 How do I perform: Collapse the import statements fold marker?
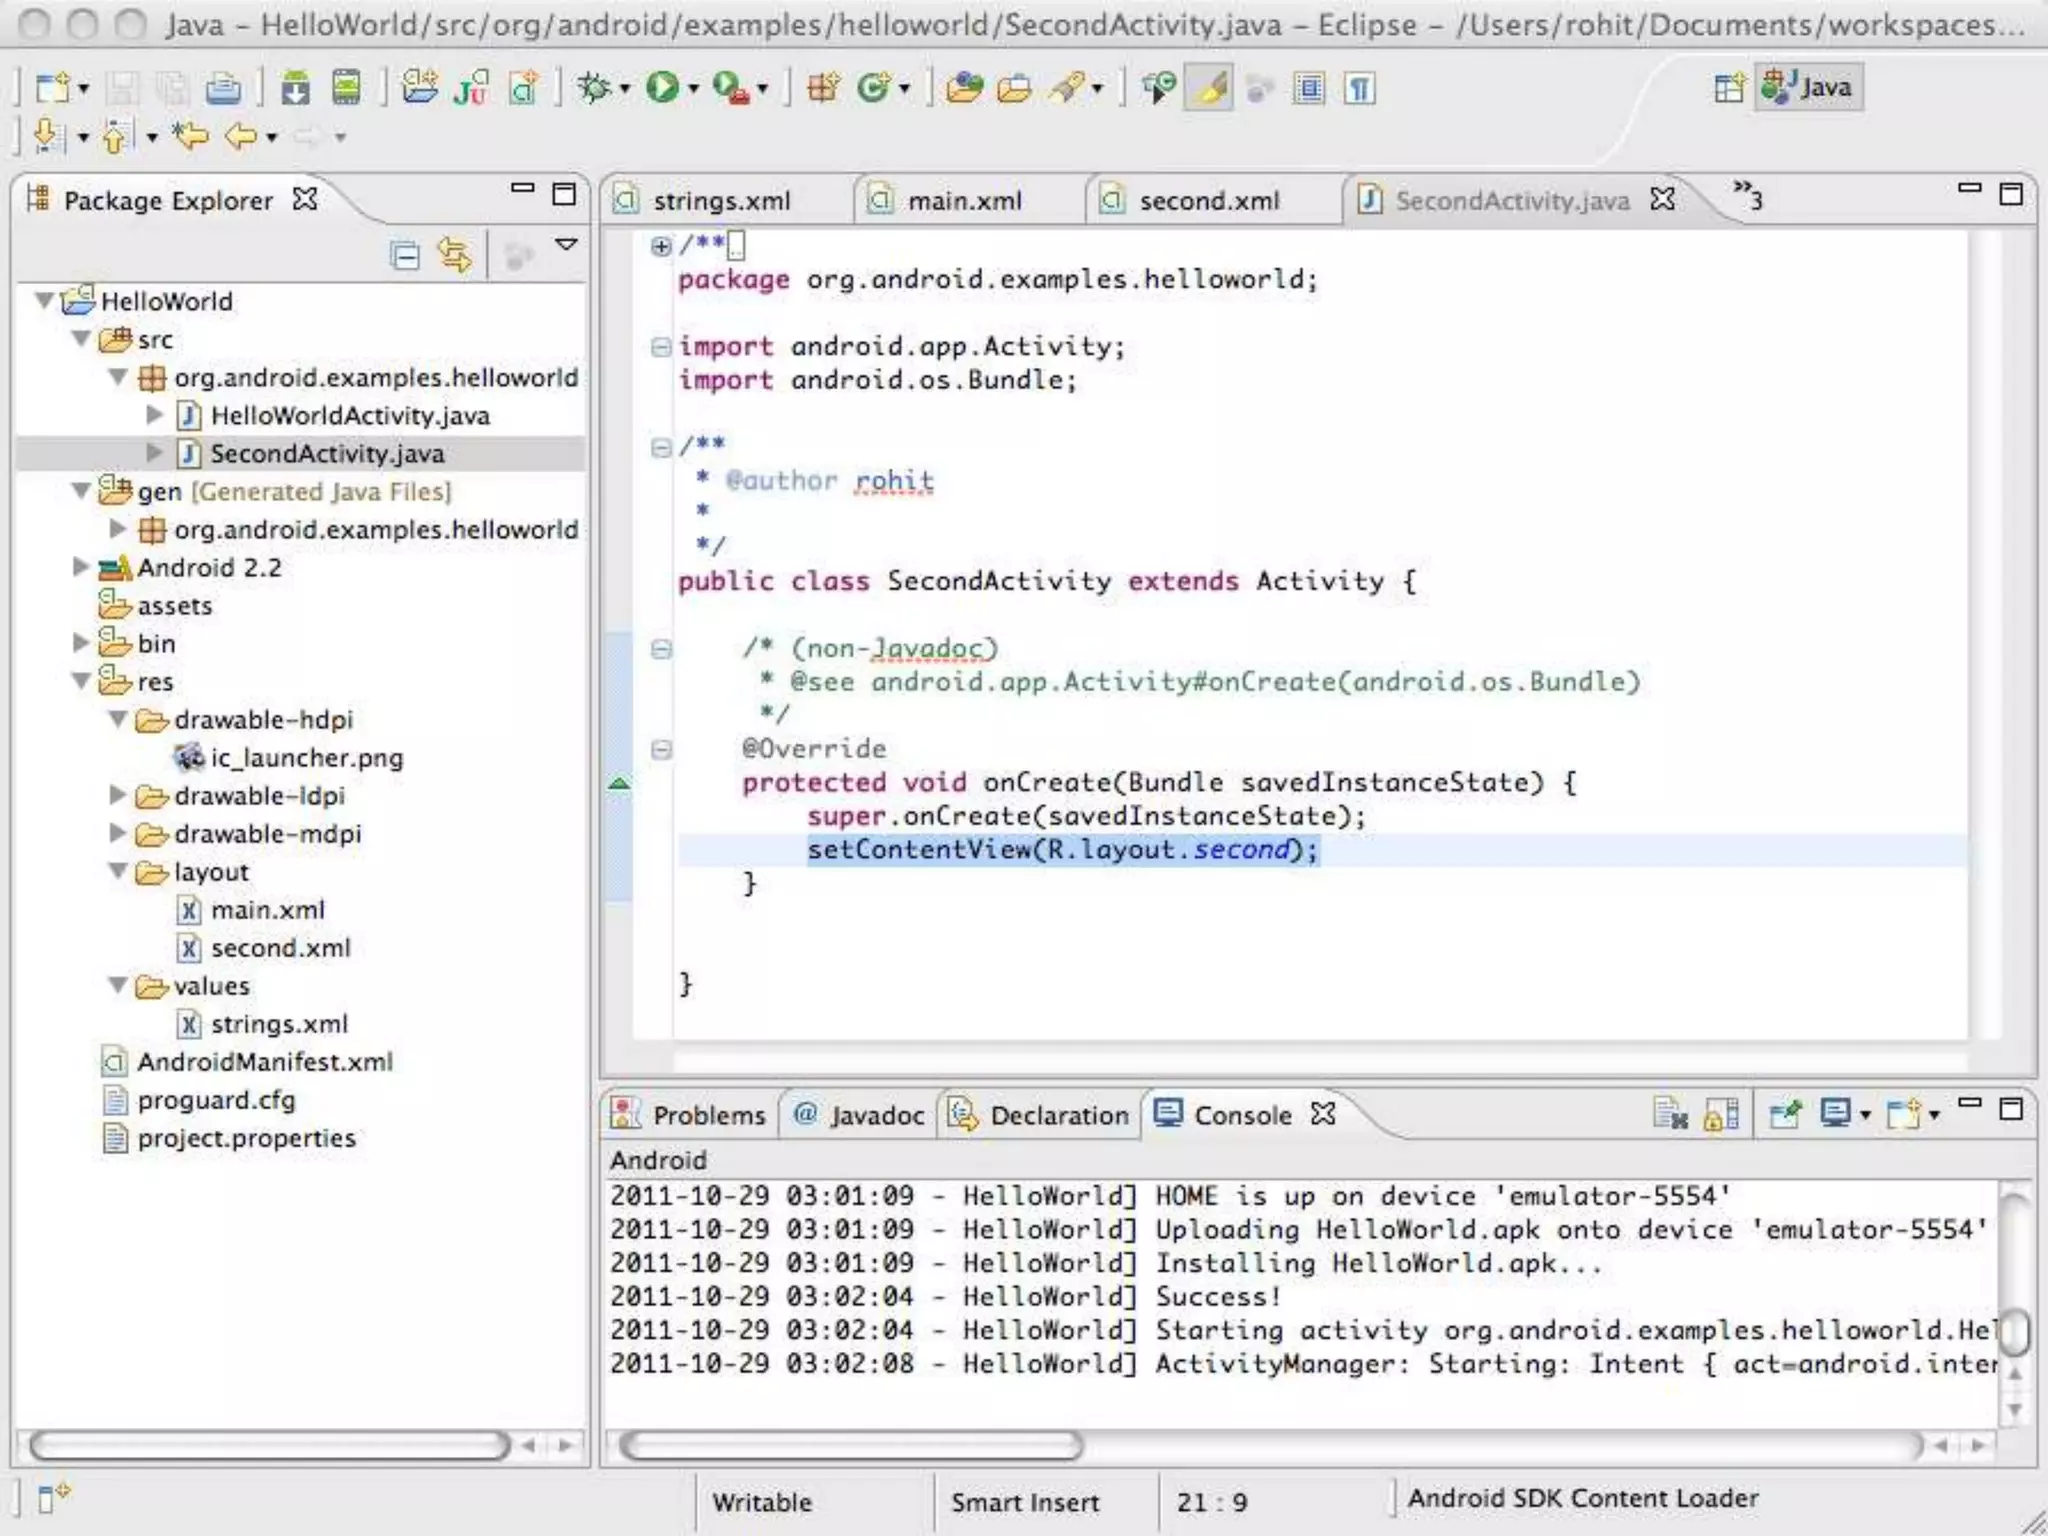(661, 347)
